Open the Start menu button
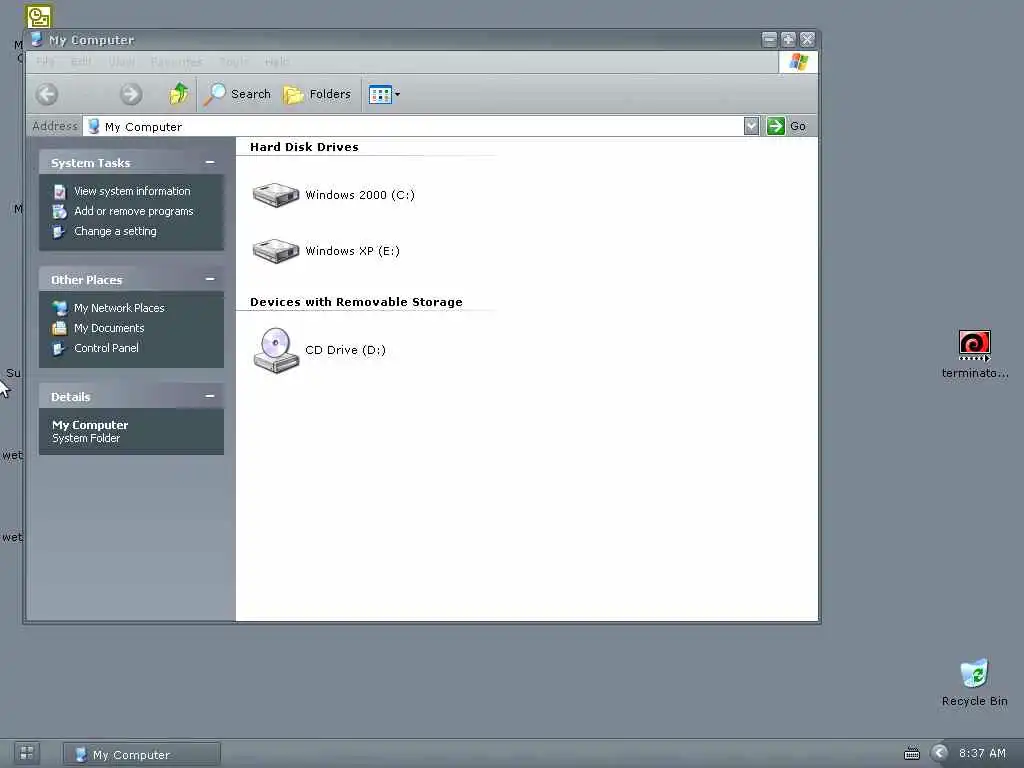 point(27,753)
